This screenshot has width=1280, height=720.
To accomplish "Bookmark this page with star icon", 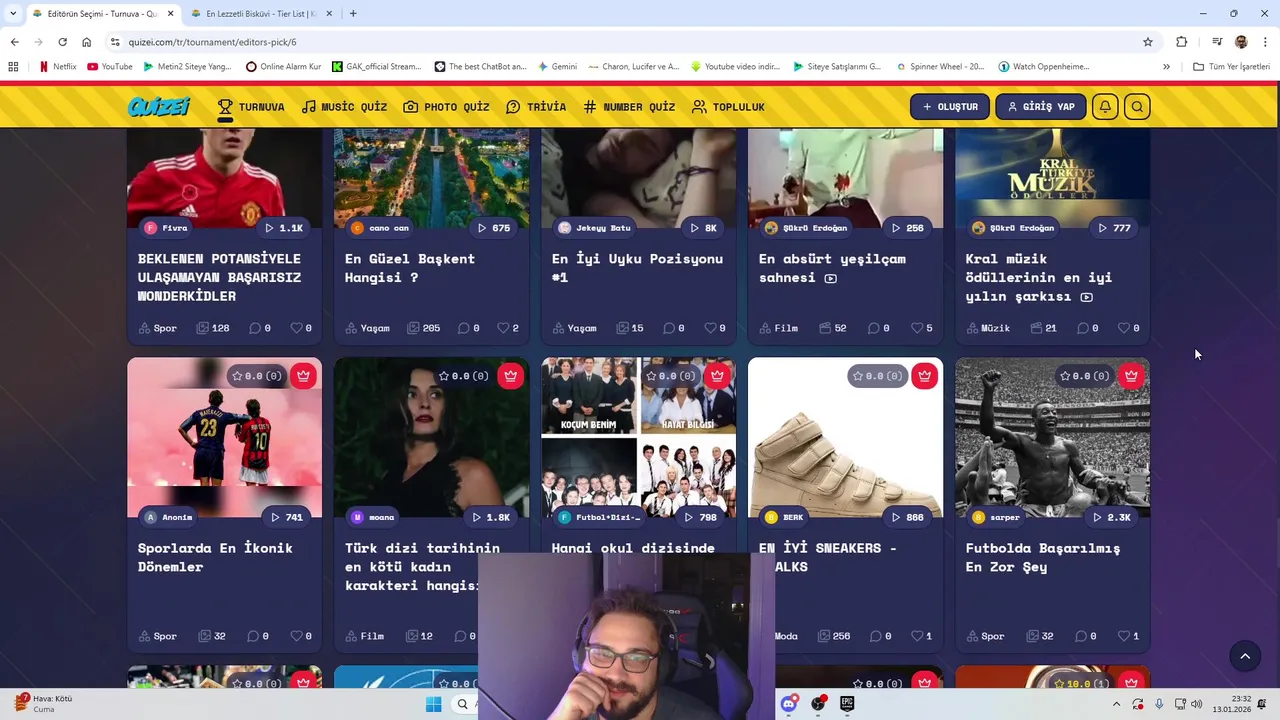I will [1148, 42].
